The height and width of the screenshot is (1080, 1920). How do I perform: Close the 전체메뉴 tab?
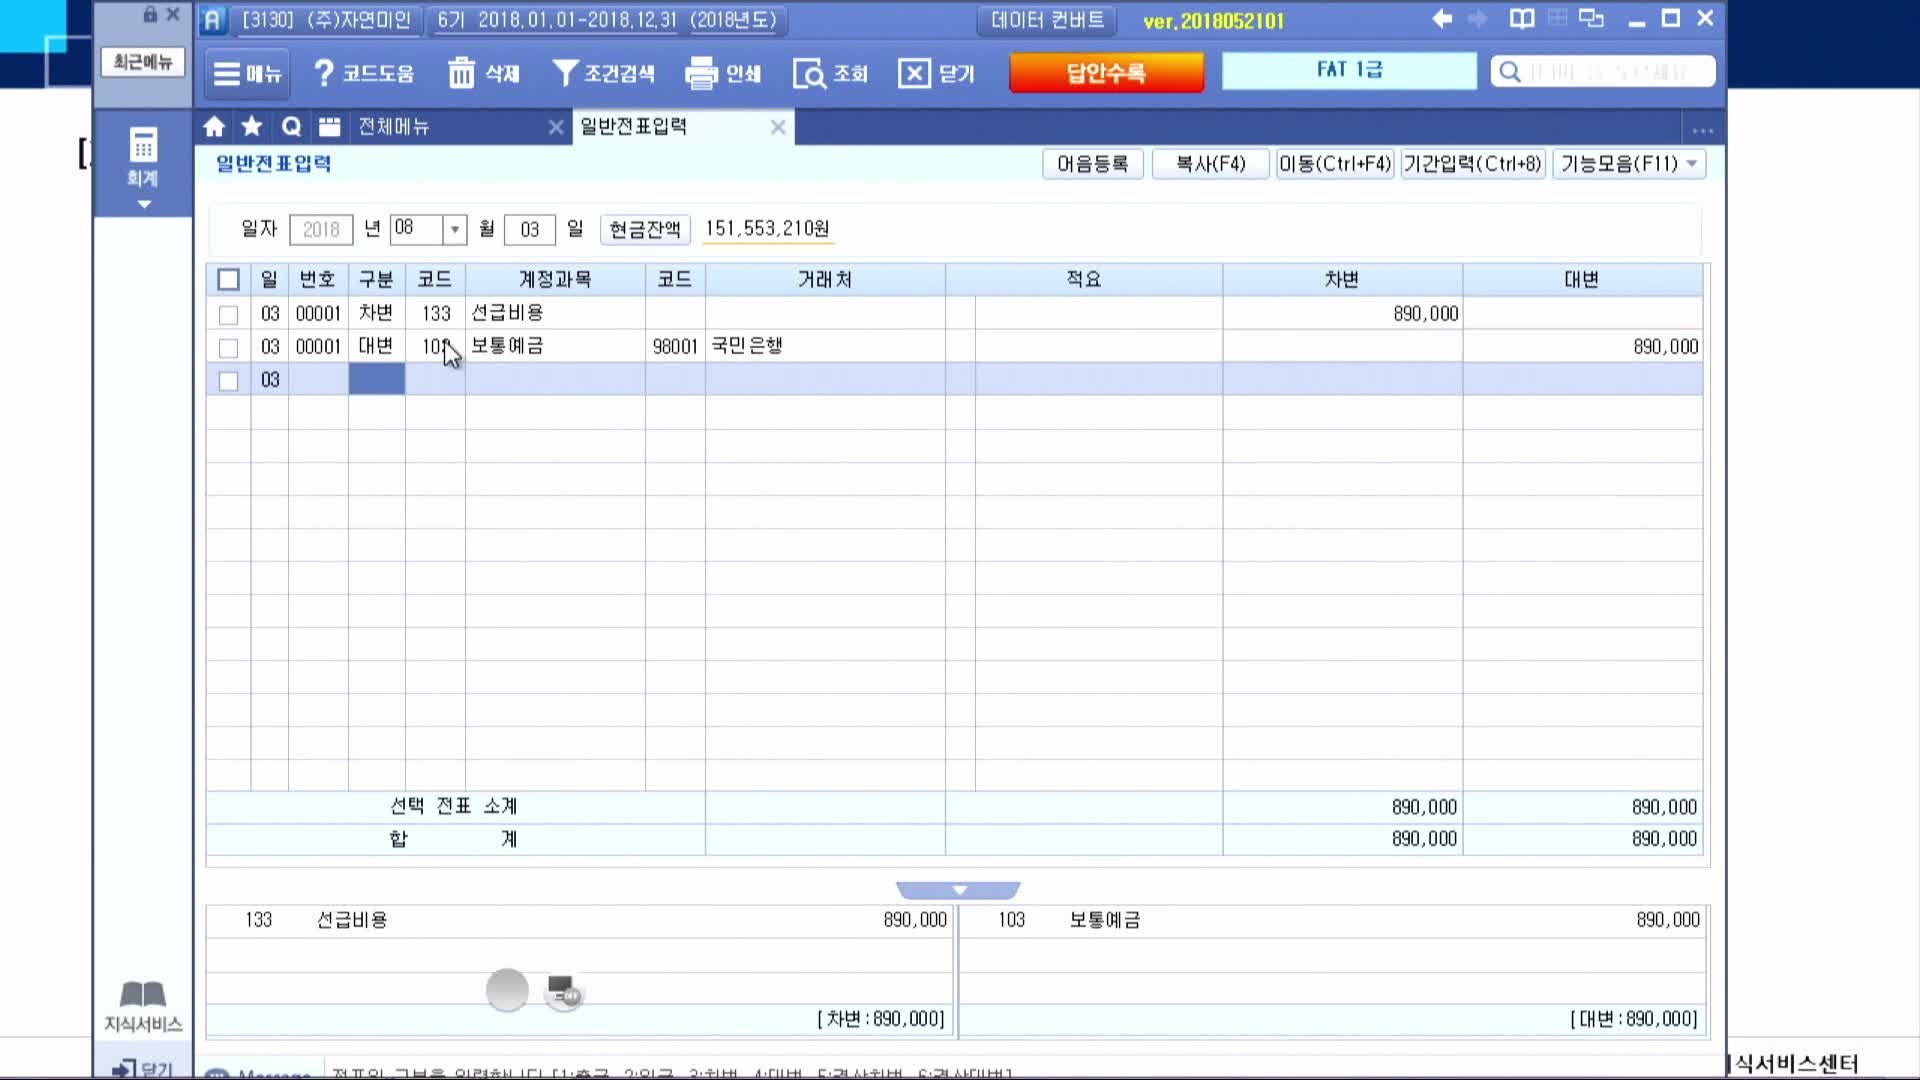(556, 127)
